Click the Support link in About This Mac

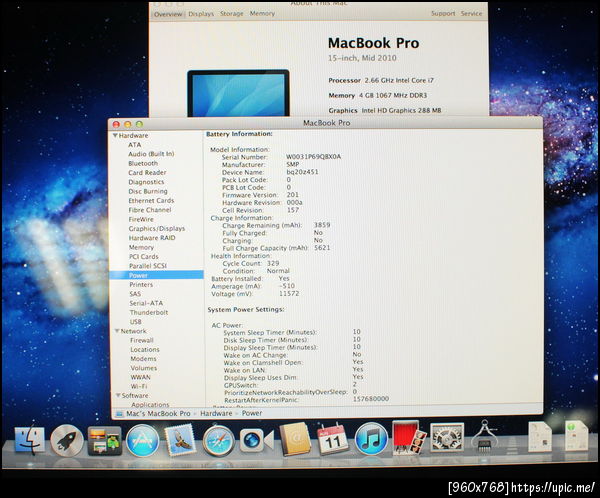[443, 13]
